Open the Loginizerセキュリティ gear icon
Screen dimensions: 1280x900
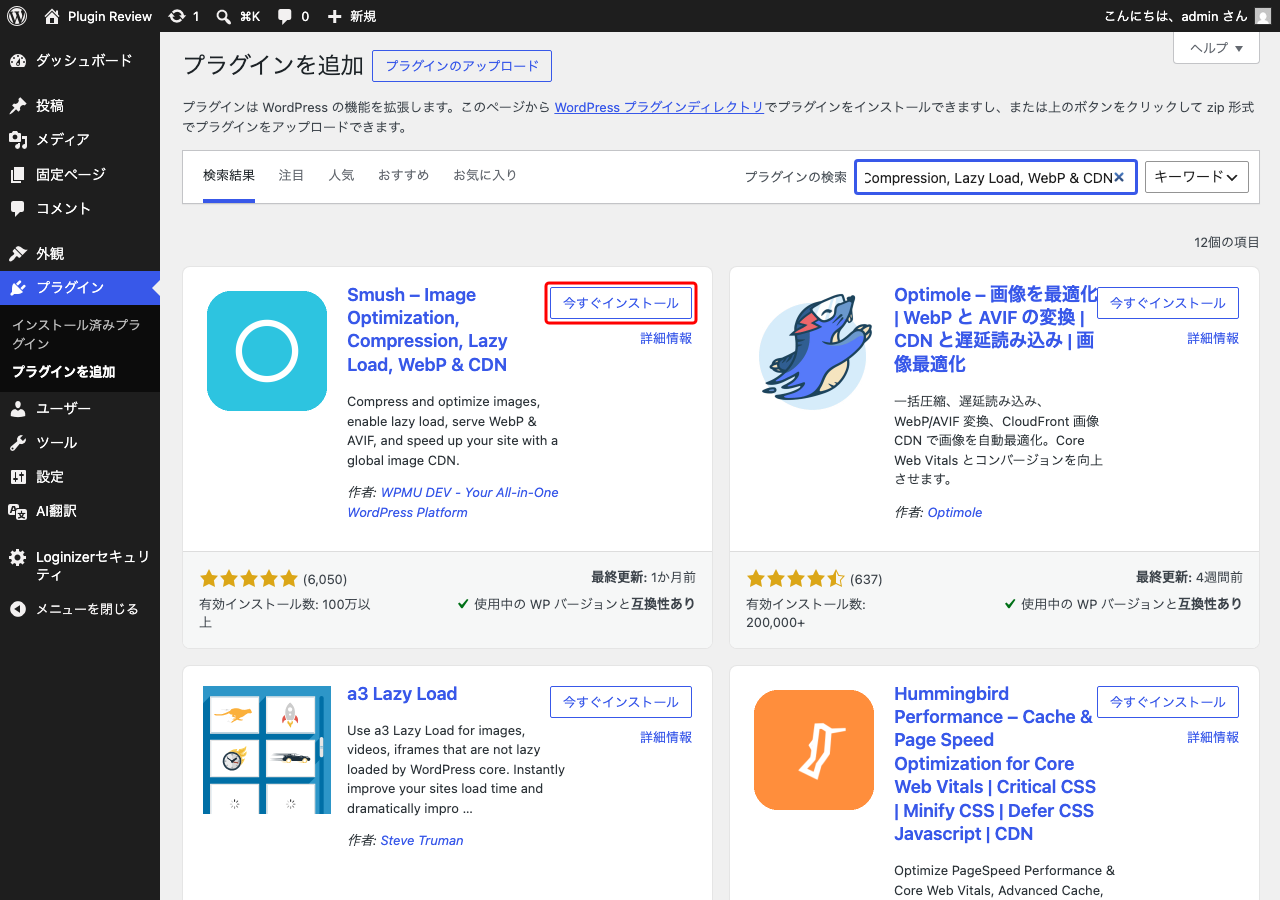point(18,557)
